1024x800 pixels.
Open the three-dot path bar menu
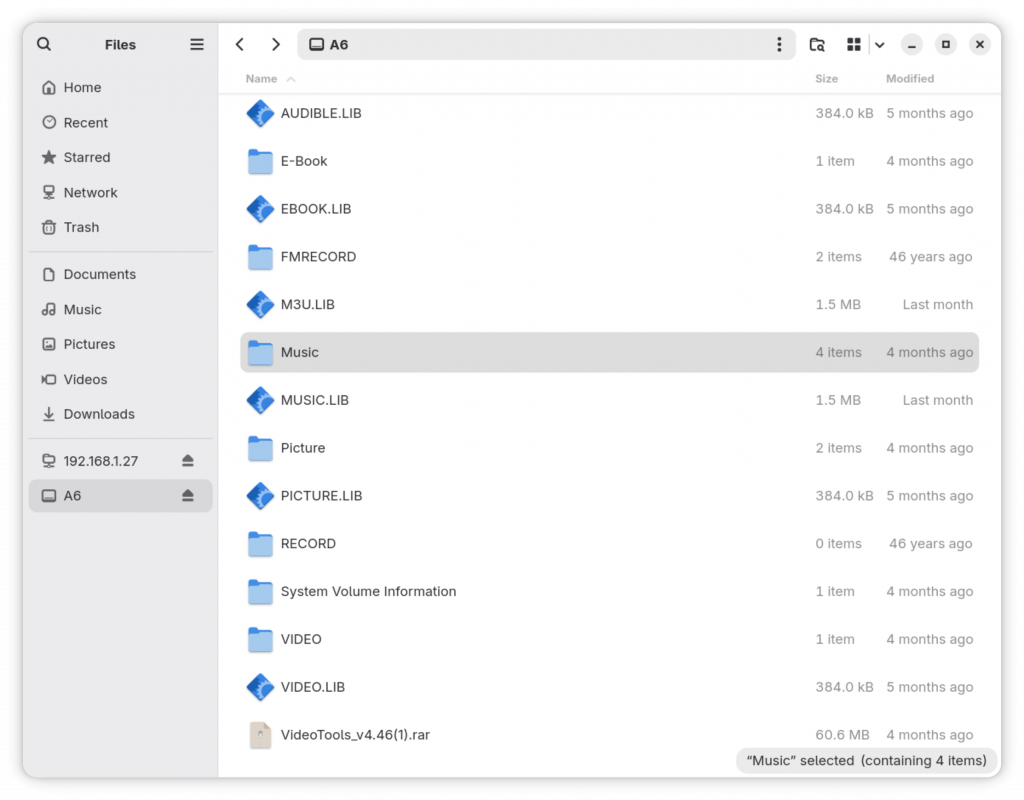(779, 44)
